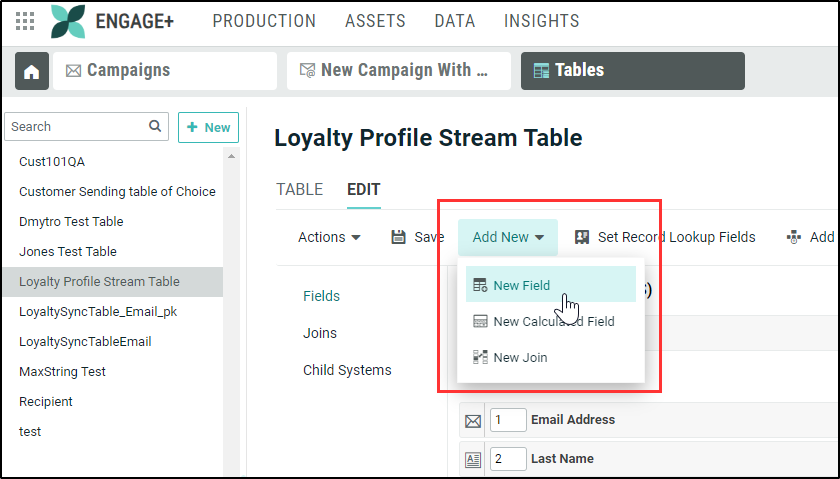The image size is (840, 479).
Task: Open the PRODUCTION menu
Action: coord(264,21)
